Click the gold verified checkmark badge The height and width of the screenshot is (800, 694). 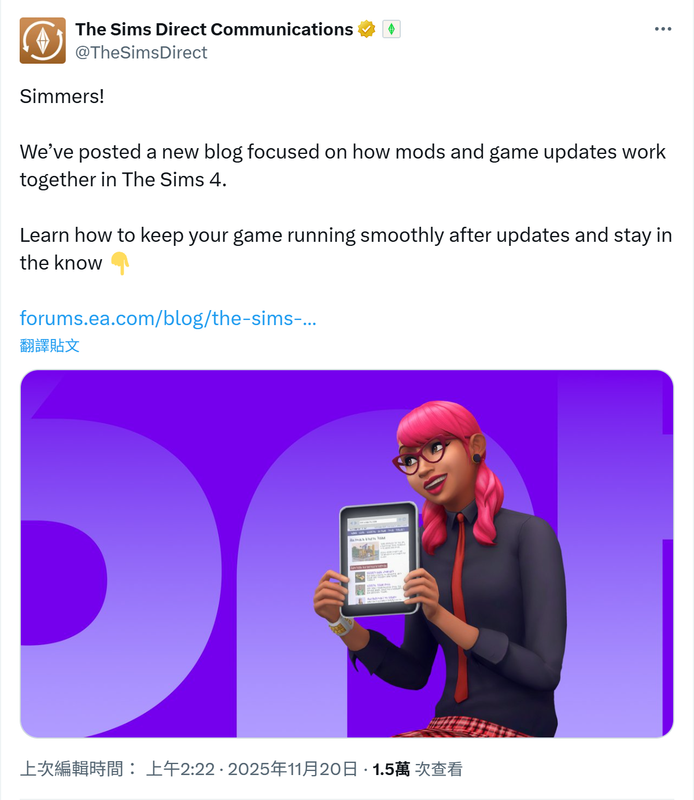[366, 29]
